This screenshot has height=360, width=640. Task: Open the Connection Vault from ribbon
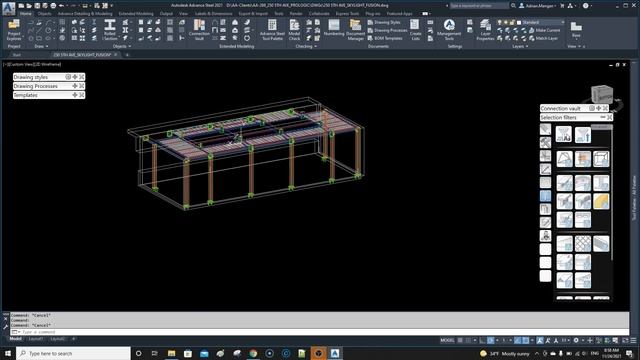(x=199, y=29)
